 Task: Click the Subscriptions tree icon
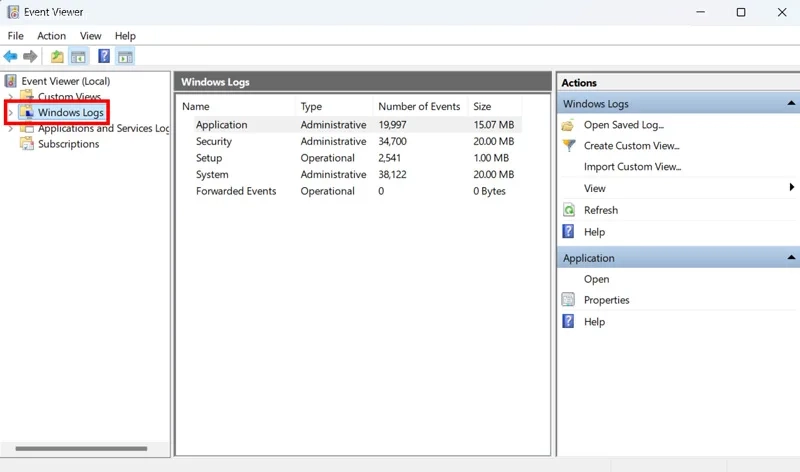point(27,144)
